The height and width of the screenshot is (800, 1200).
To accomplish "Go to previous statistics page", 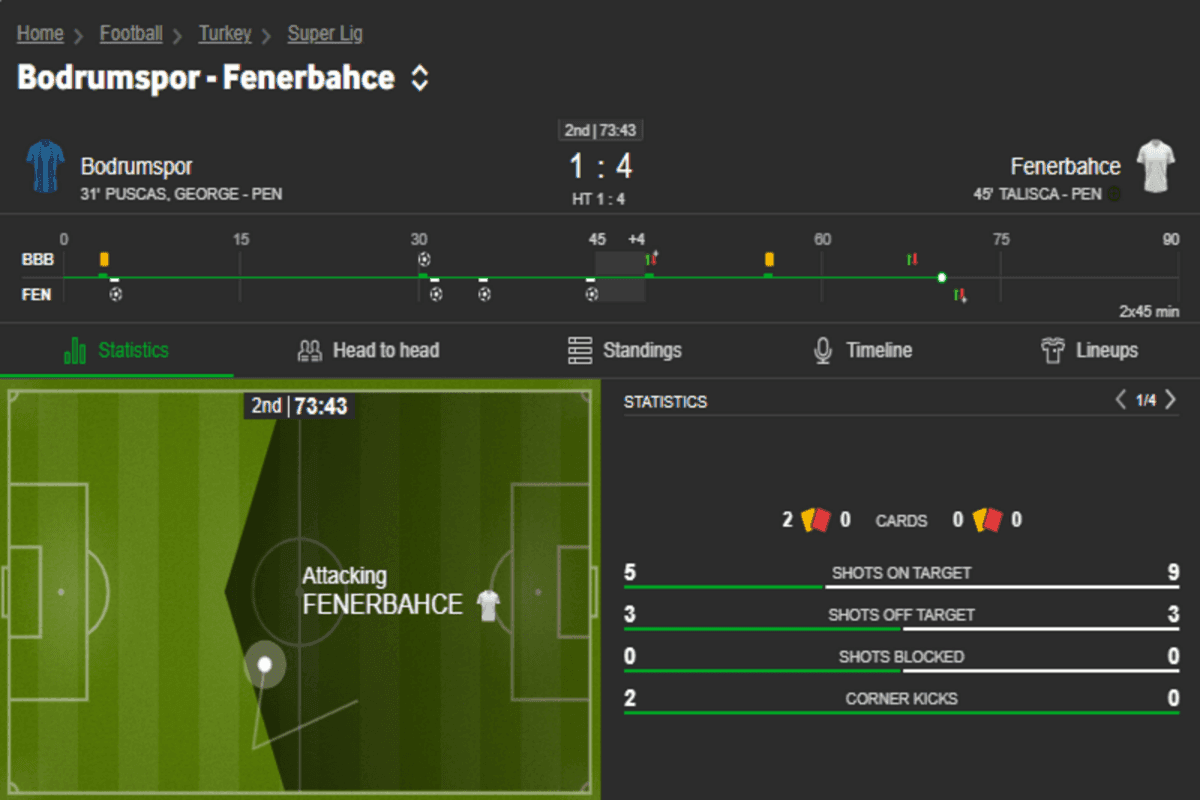I will (x=1121, y=400).
